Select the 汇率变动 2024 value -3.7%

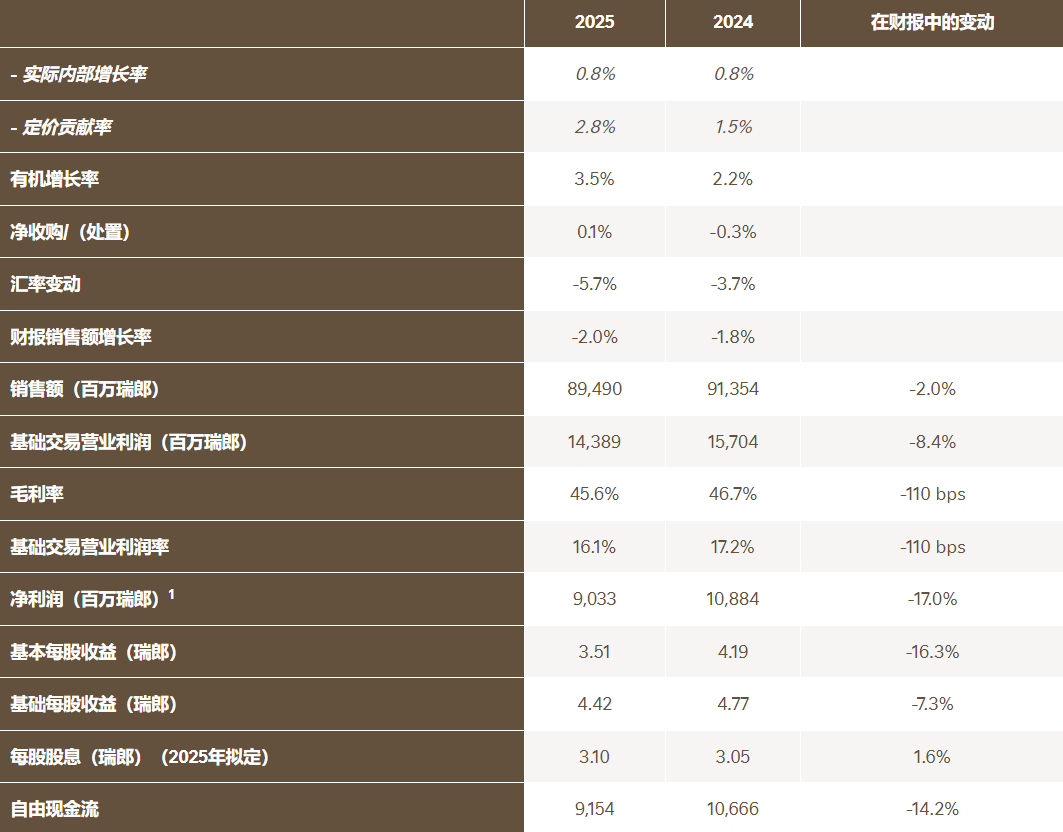733,284
